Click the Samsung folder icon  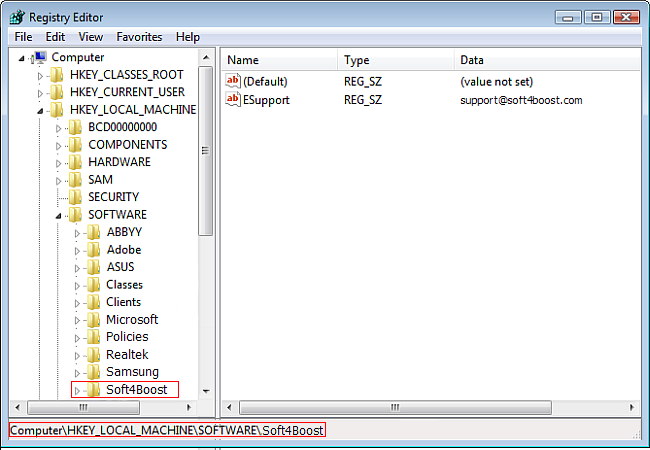pyautogui.click(x=94, y=372)
